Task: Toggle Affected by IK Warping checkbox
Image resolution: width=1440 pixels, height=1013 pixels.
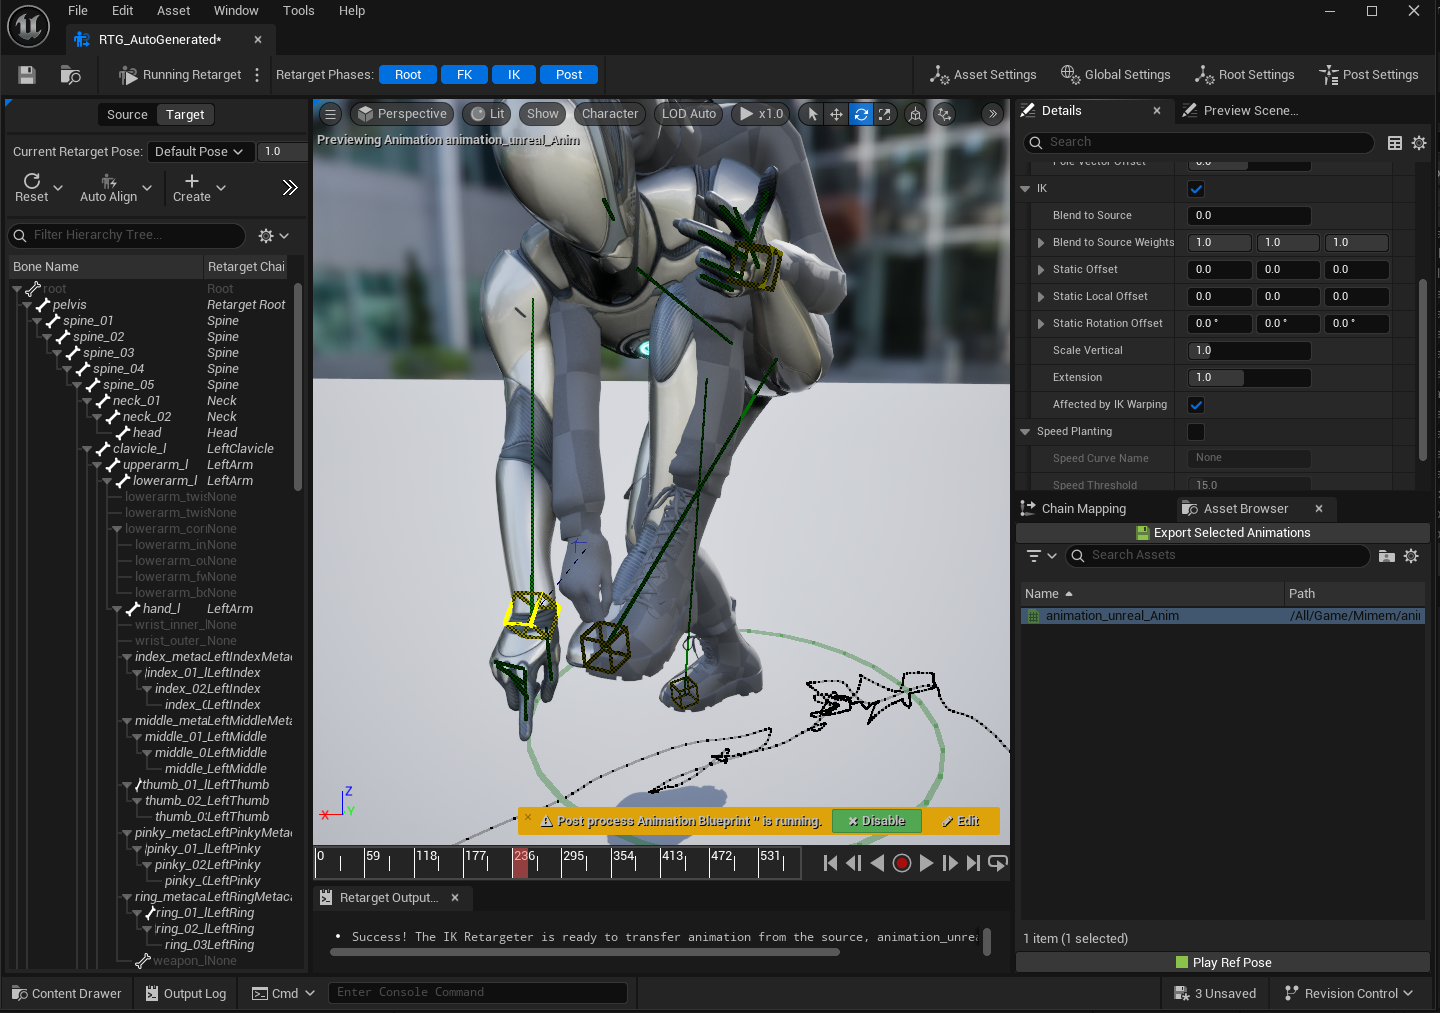Action: tap(1196, 405)
